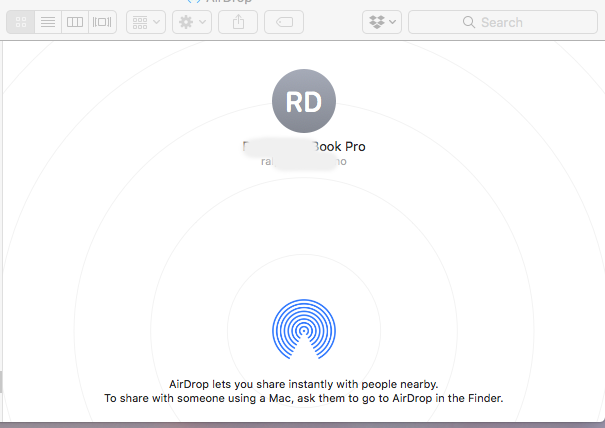Click into the Search field

tap(503, 22)
